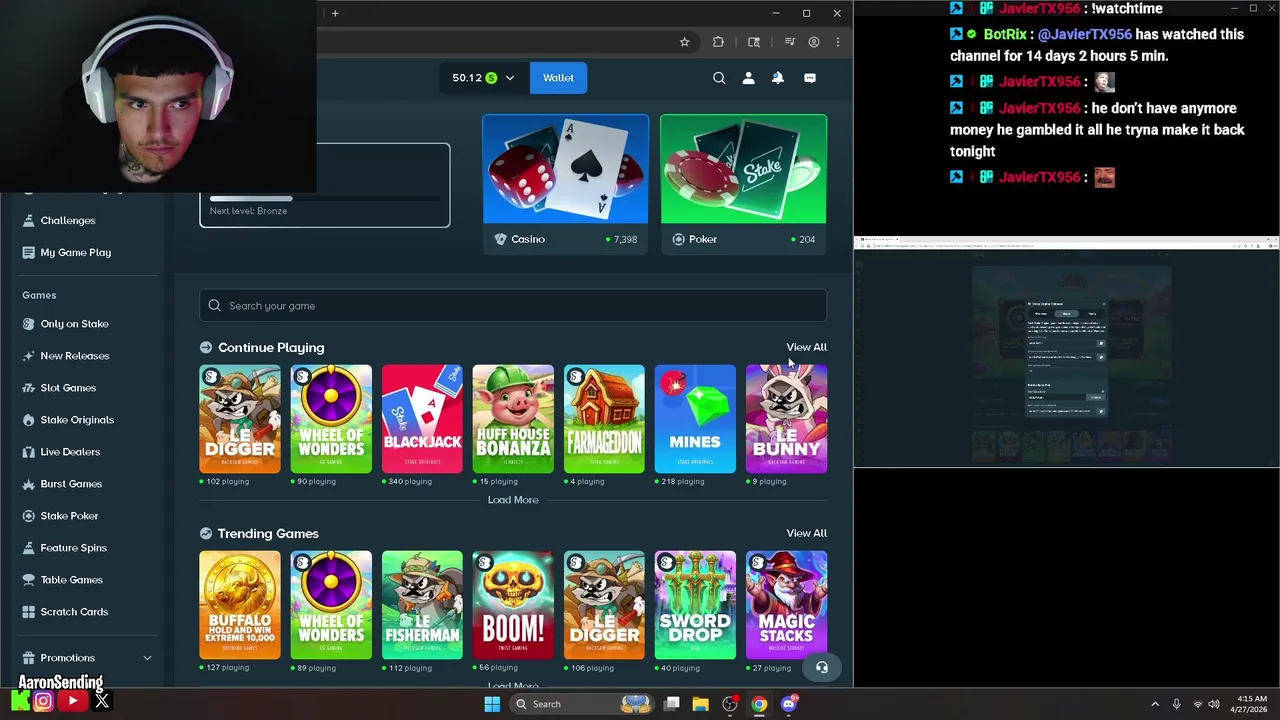Load More under Continue Playing
The height and width of the screenshot is (720, 1280).
tap(513, 500)
